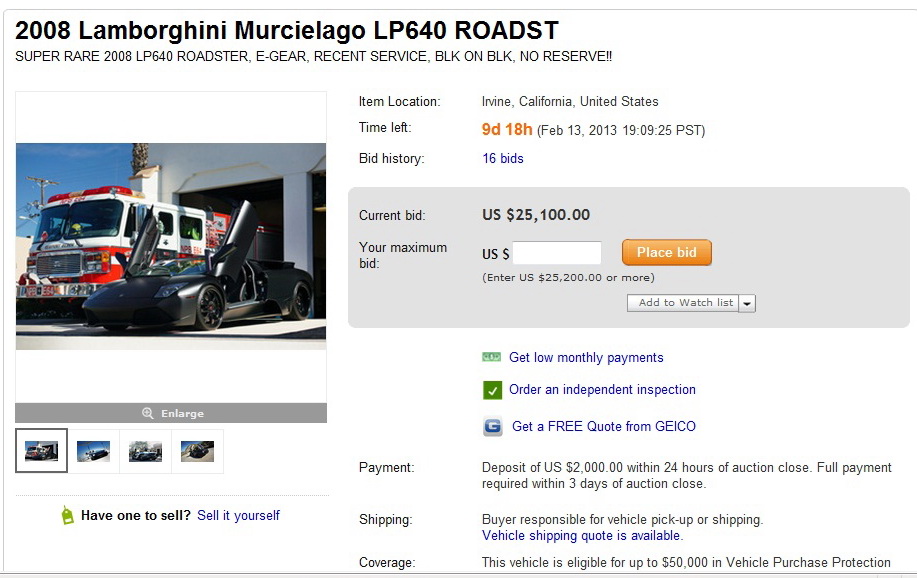Open Get low monthly payments link

[586, 357]
